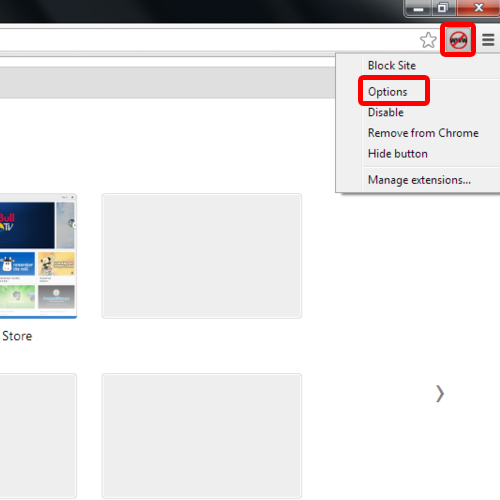Select the empty bottom-middle tile
The height and width of the screenshot is (500, 500).
tap(202, 436)
